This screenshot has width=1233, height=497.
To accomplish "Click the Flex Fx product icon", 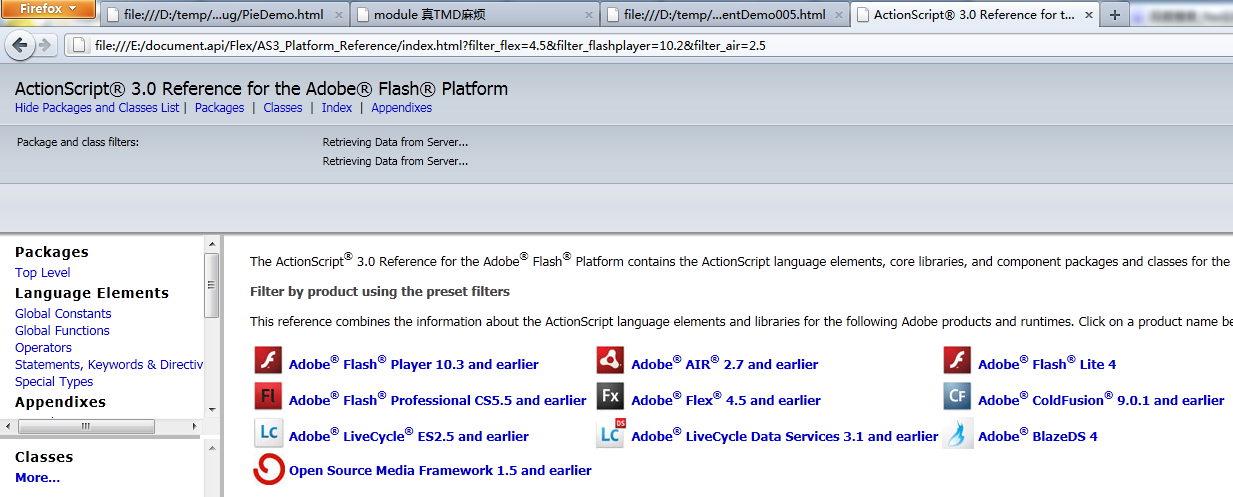I will (611, 397).
